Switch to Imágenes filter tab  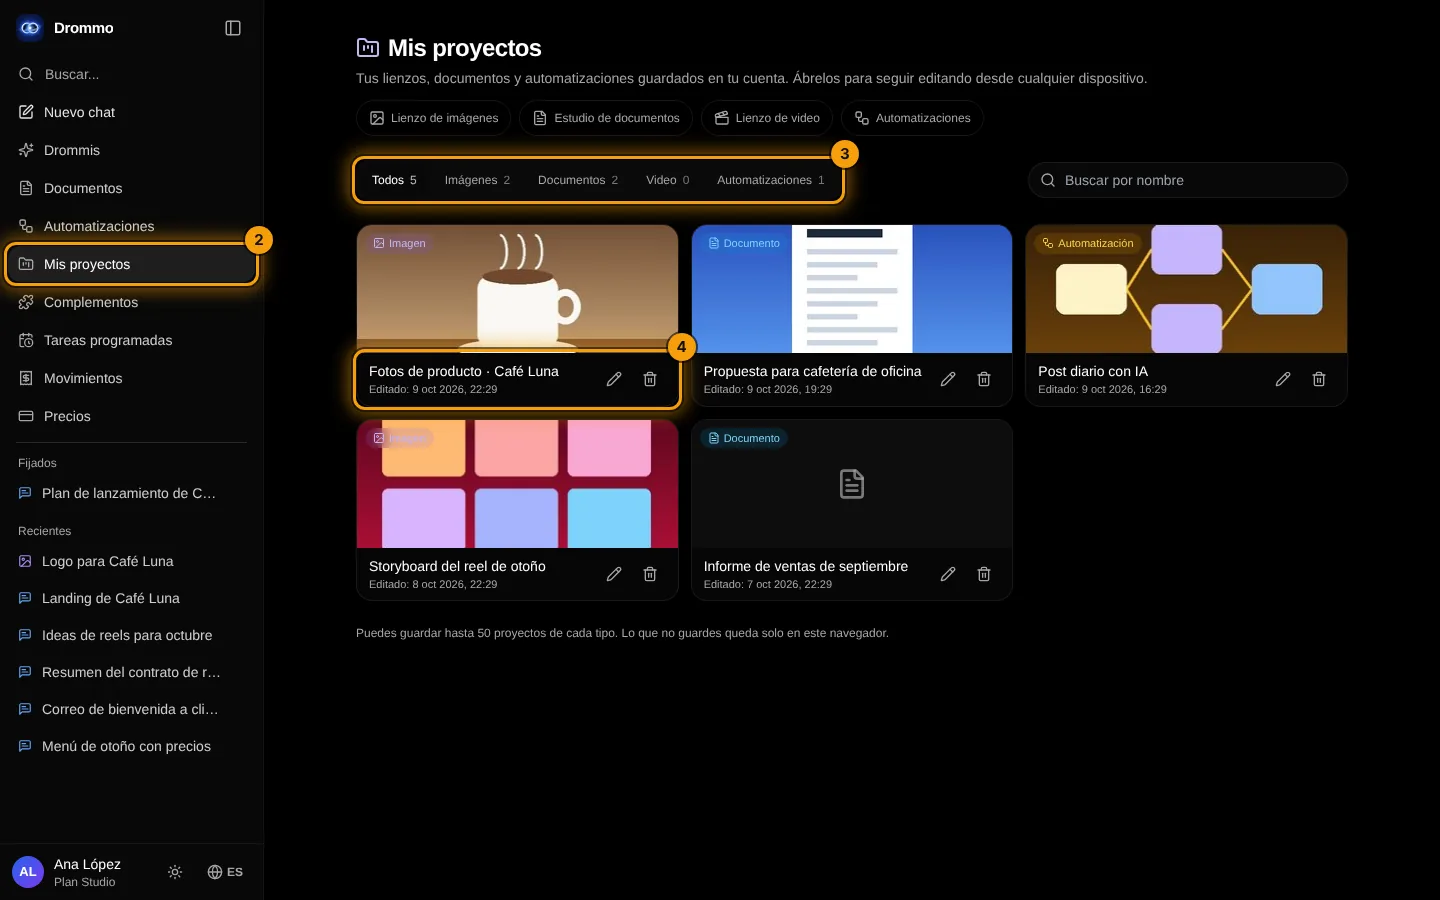(x=477, y=180)
